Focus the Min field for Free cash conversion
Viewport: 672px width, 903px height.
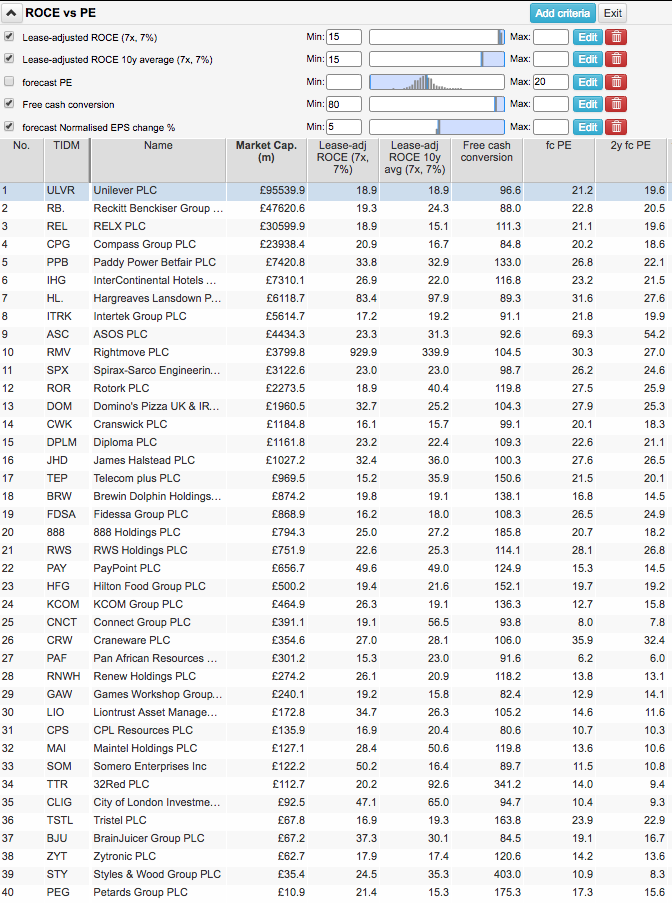point(344,104)
